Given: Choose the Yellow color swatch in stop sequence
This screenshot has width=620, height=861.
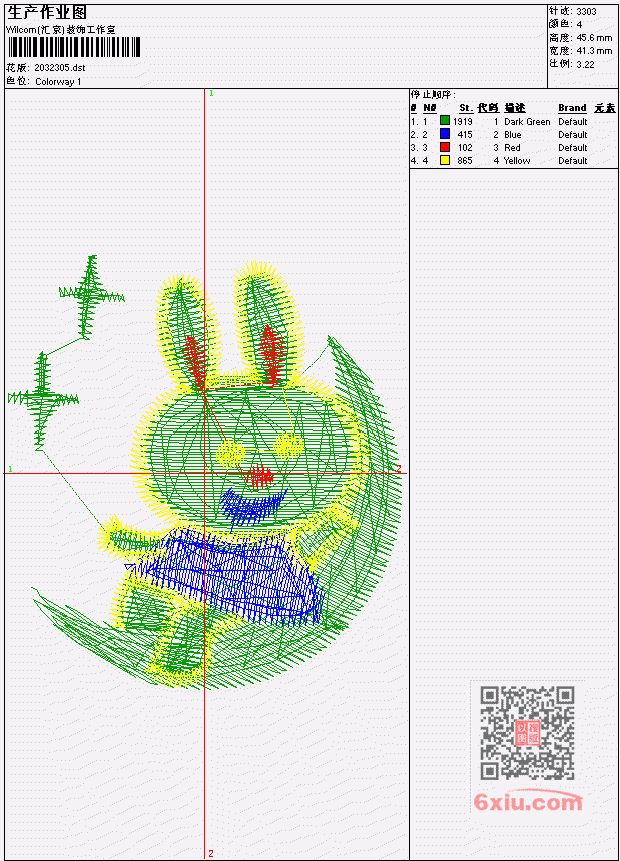Looking at the screenshot, I should 445,160.
